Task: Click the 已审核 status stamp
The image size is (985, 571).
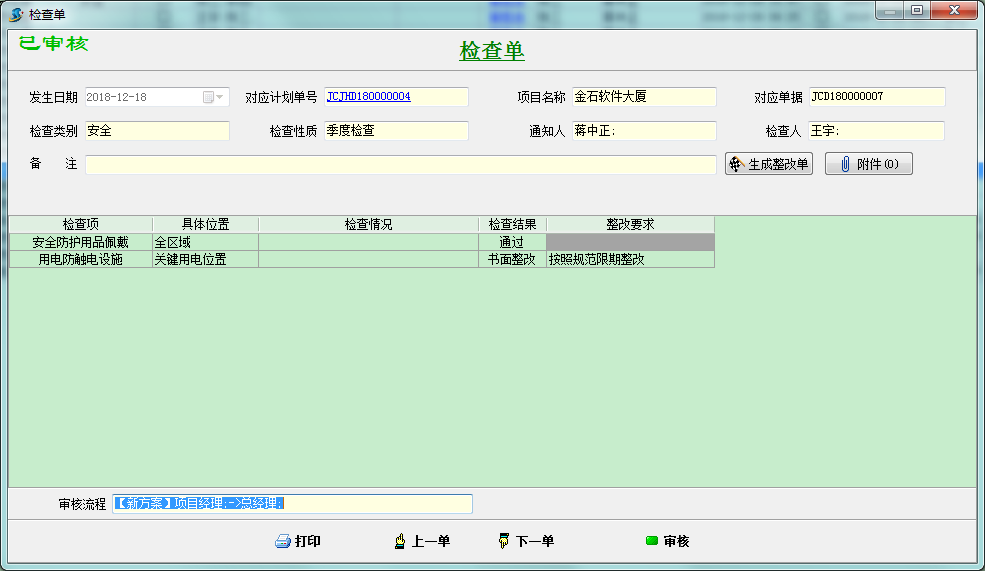Action: click(53, 43)
